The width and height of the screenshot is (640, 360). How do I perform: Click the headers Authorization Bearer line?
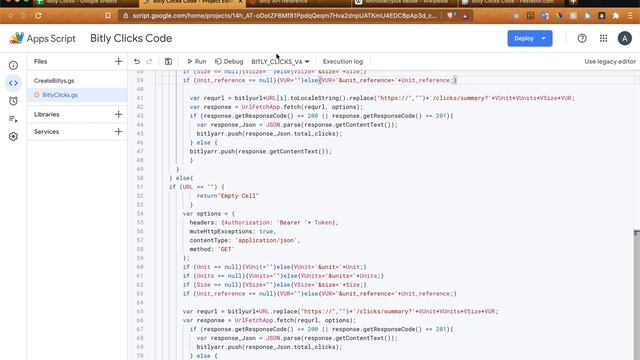[x=264, y=222]
